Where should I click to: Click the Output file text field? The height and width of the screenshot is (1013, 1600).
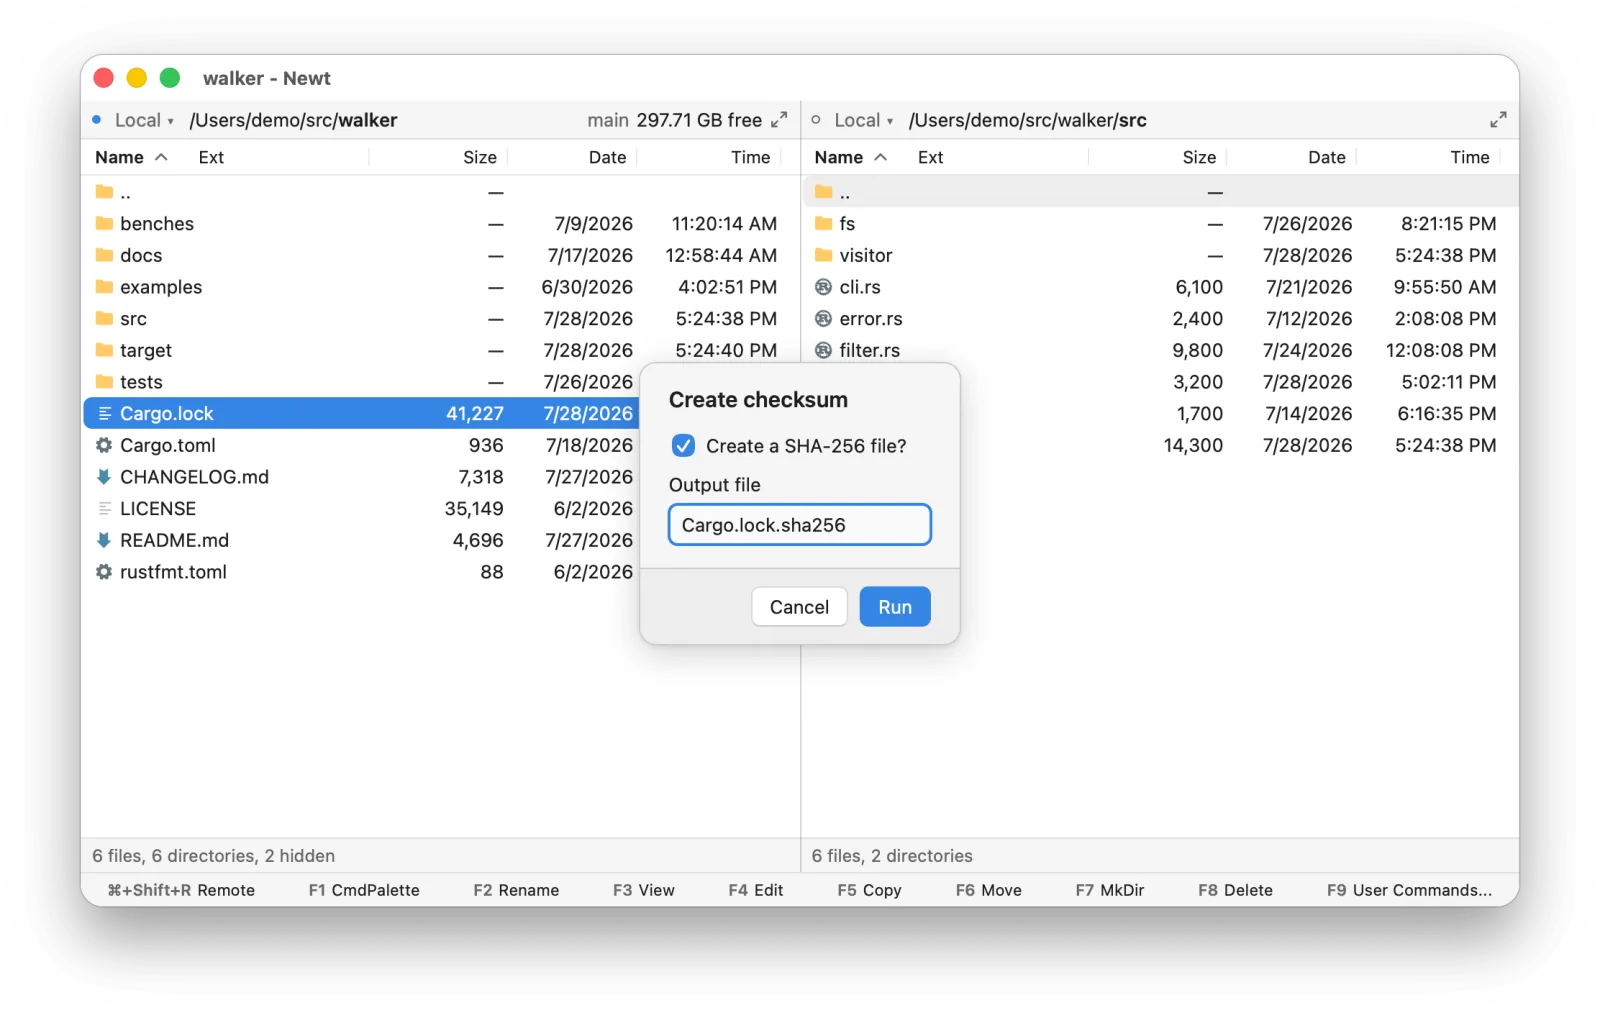(800, 525)
